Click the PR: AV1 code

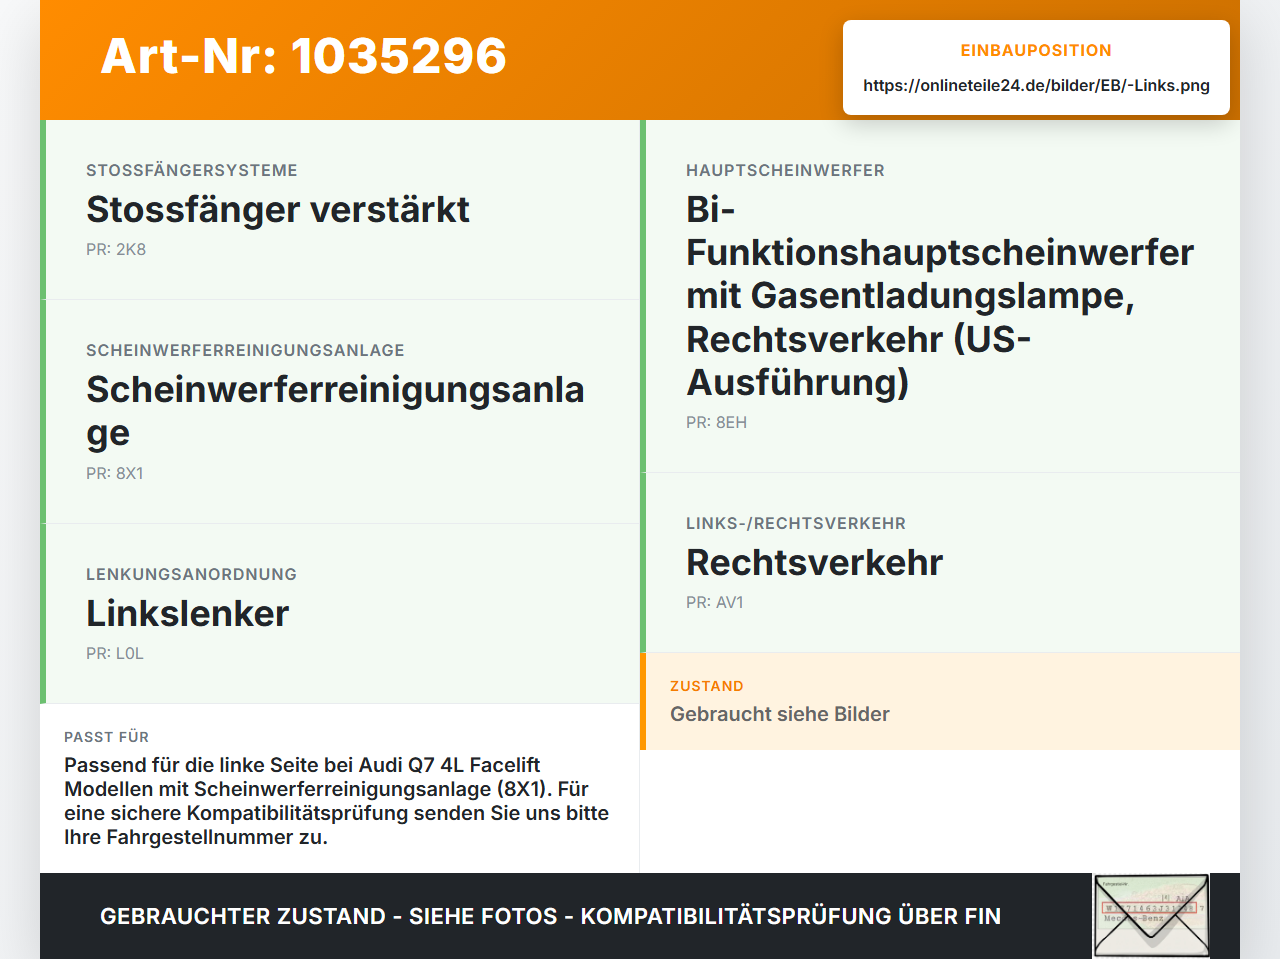715,602
